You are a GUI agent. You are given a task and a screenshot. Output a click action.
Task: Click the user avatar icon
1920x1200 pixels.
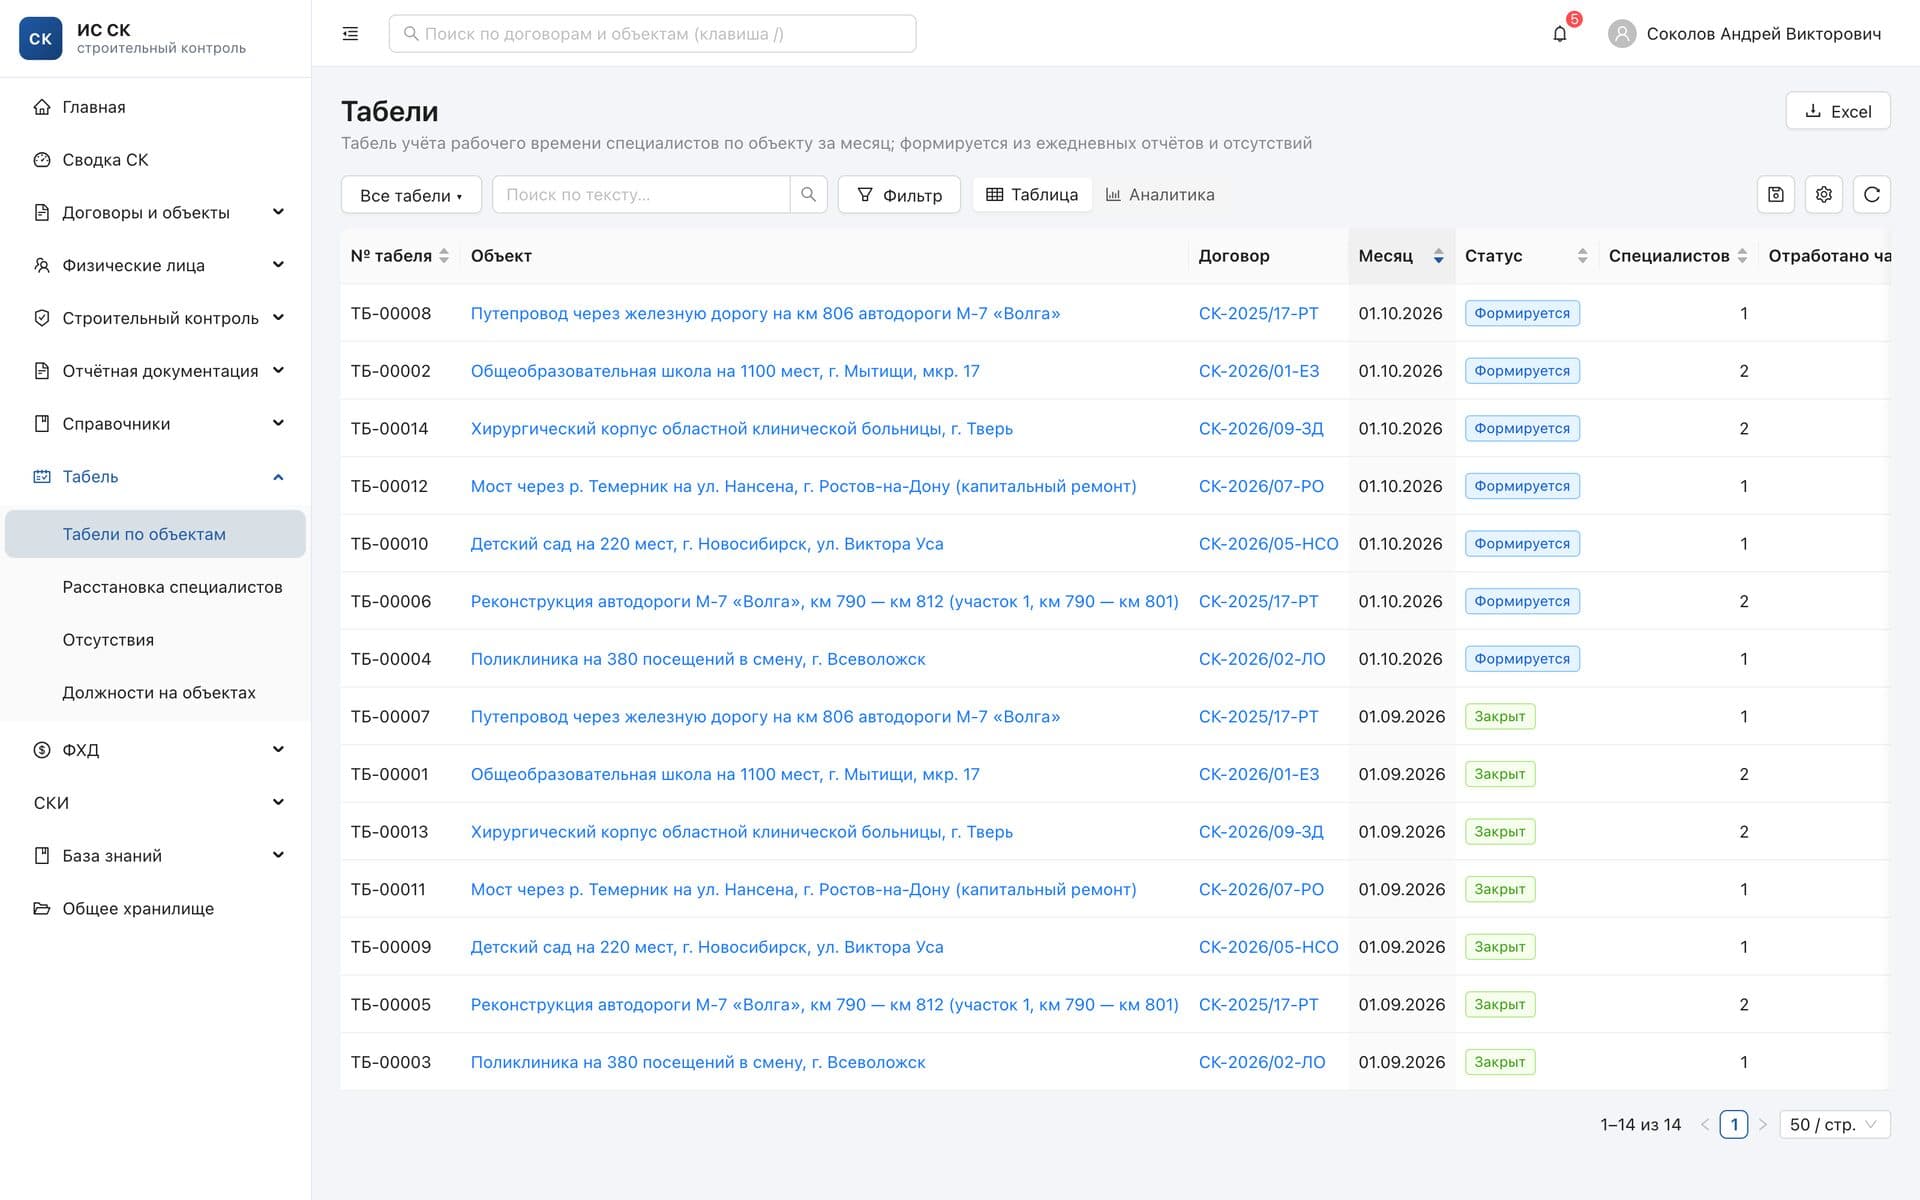click(1621, 34)
